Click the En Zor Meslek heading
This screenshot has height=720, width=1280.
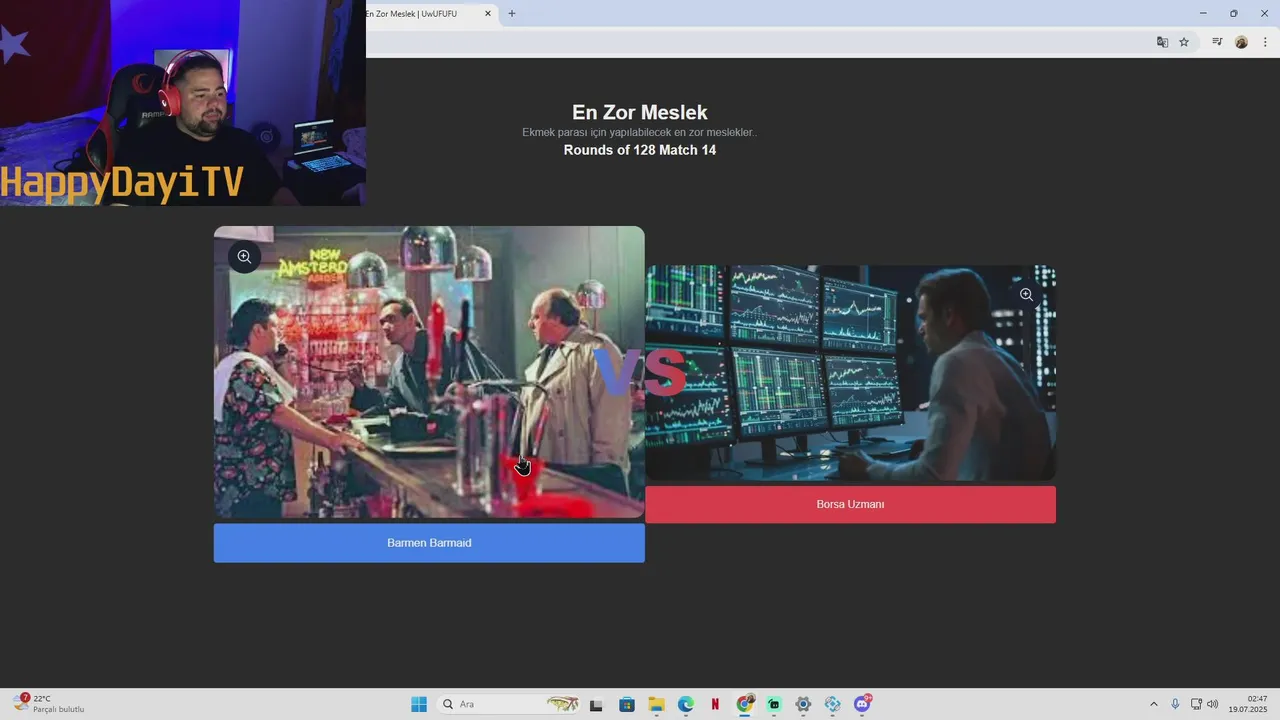pos(640,113)
